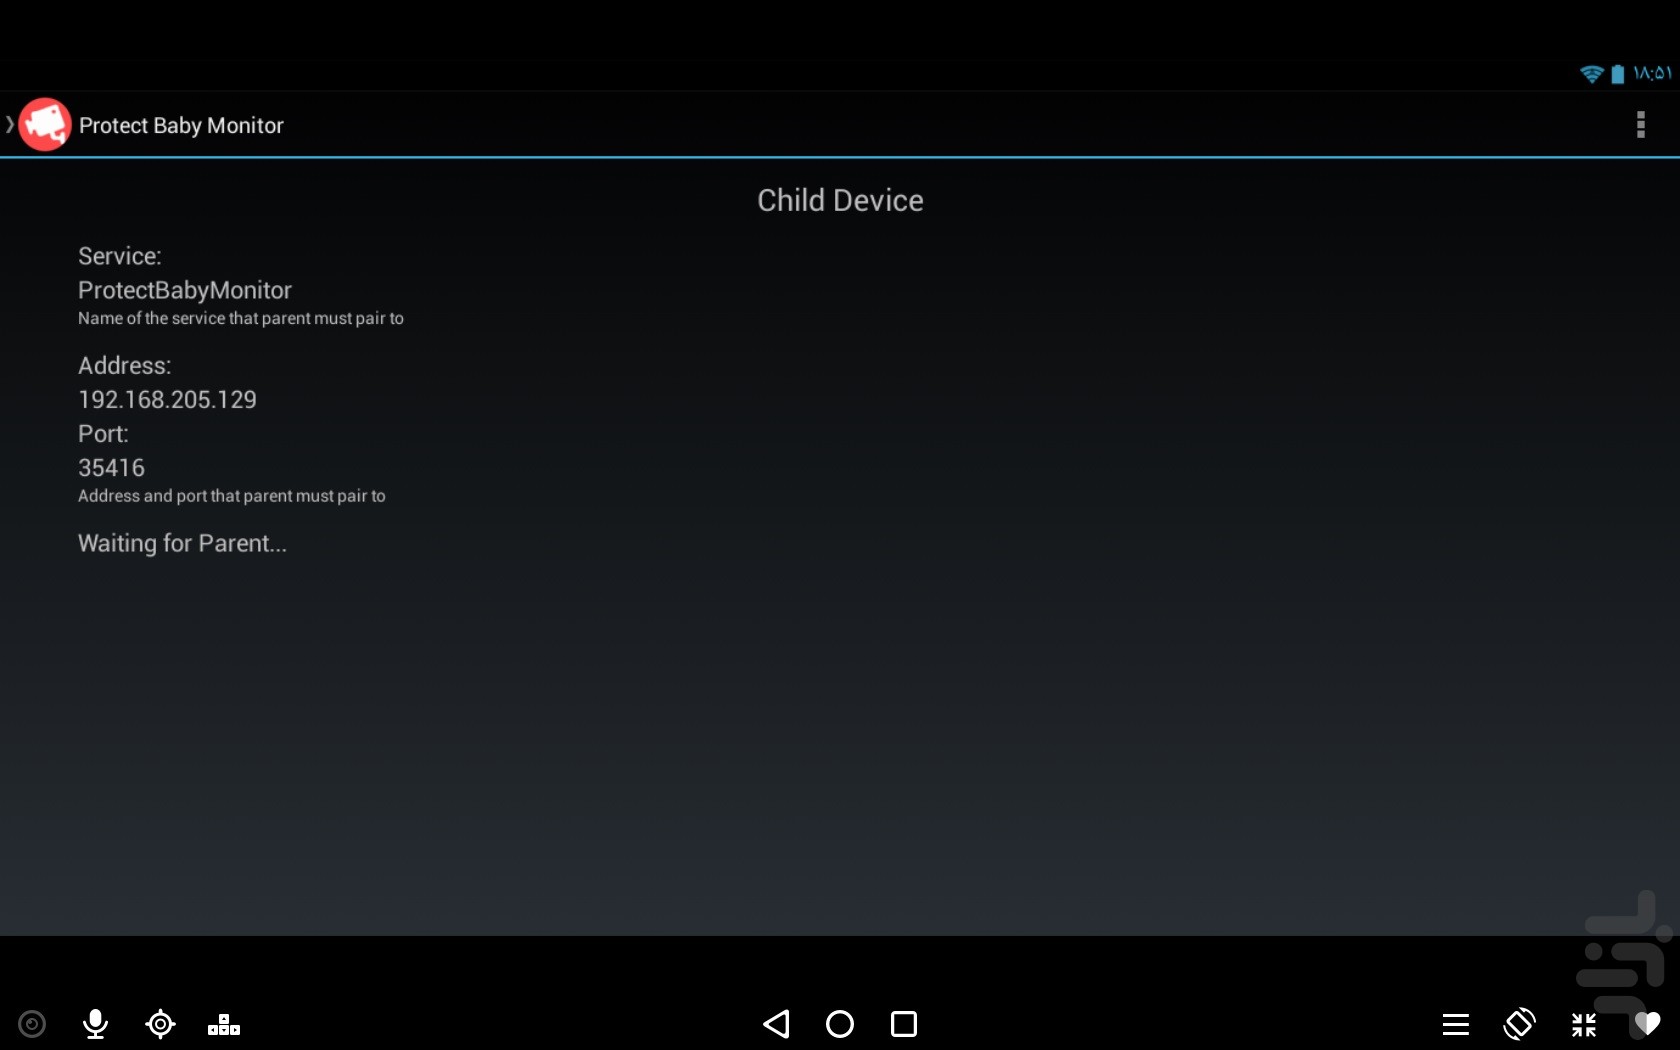The width and height of the screenshot is (1680, 1050).
Task: Open the three-dot overflow menu
Action: (x=1640, y=125)
